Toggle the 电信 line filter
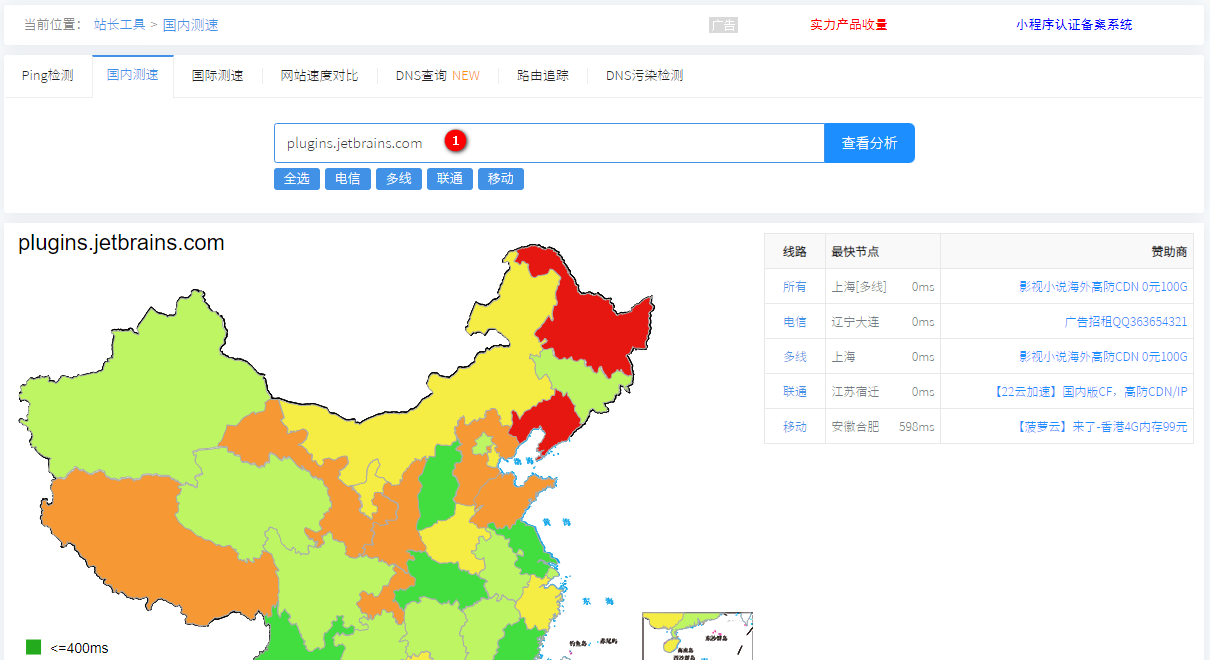 [x=348, y=179]
